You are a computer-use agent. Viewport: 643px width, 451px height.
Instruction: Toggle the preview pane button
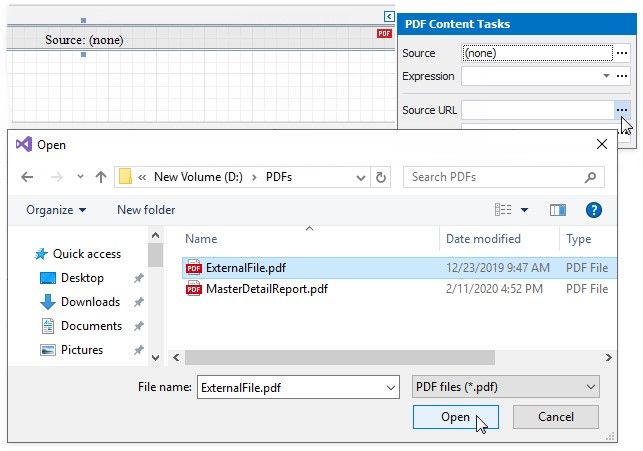click(x=558, y=210)
